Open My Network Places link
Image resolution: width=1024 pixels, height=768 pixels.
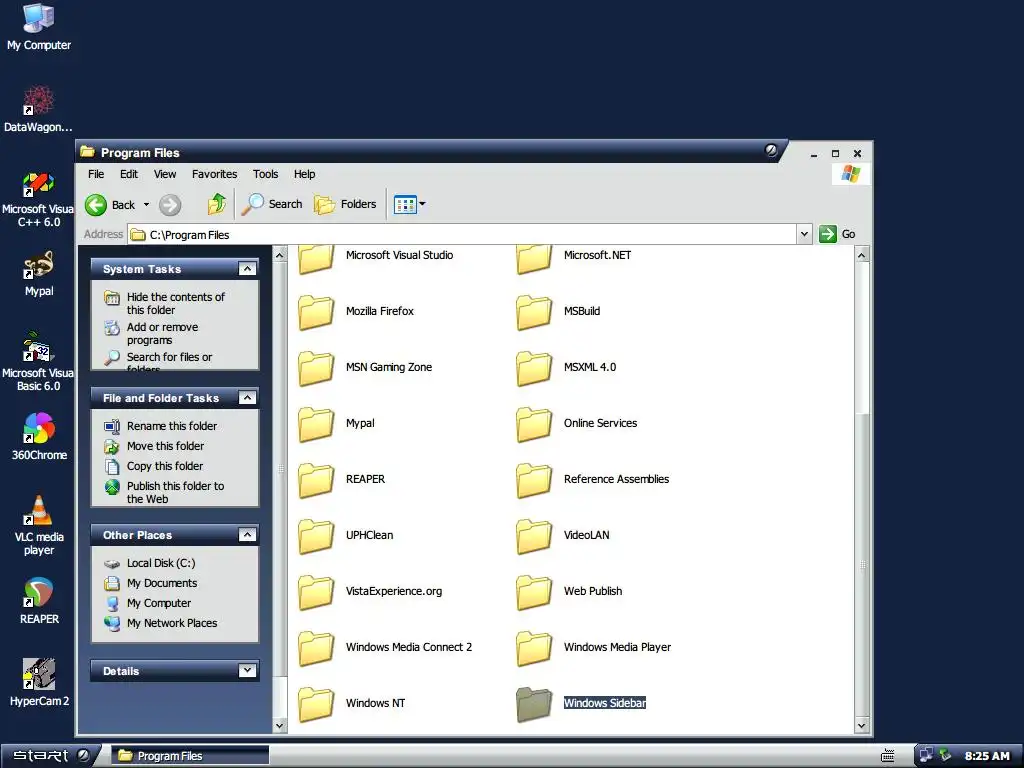(172, 623)
